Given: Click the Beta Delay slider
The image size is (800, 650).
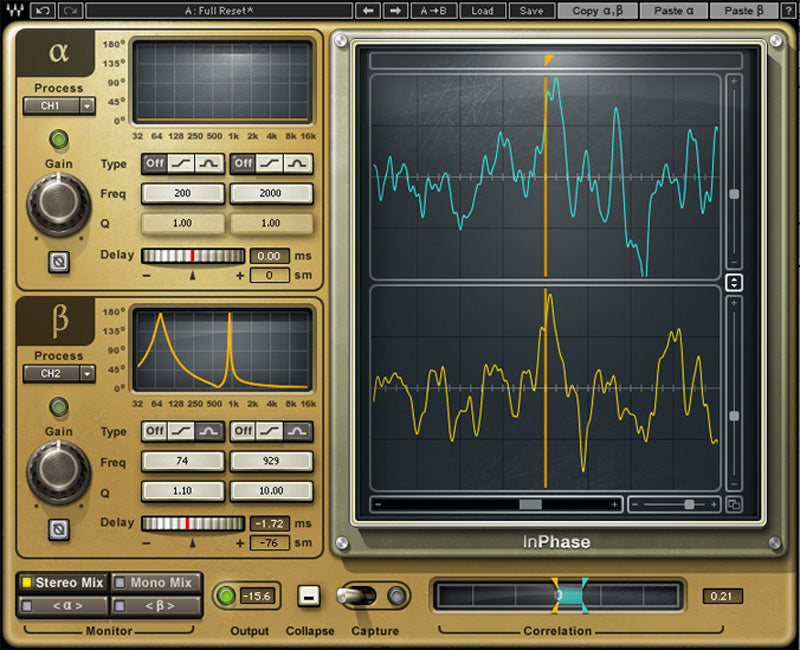Looking at the screenshot, I should tap(192, 522).
